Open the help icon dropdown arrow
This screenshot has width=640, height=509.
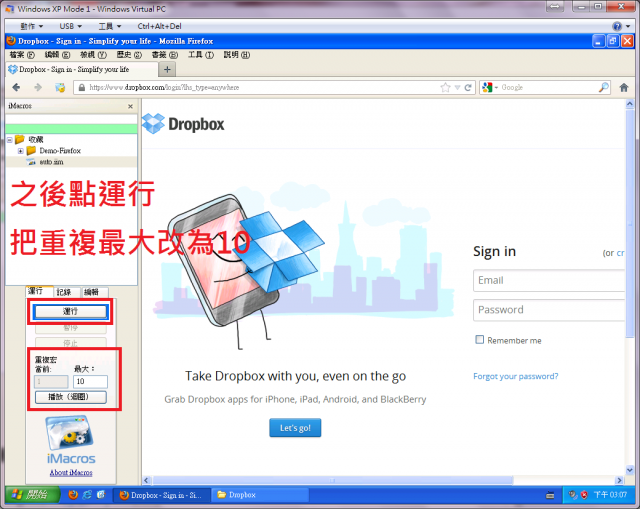point(628,26)
